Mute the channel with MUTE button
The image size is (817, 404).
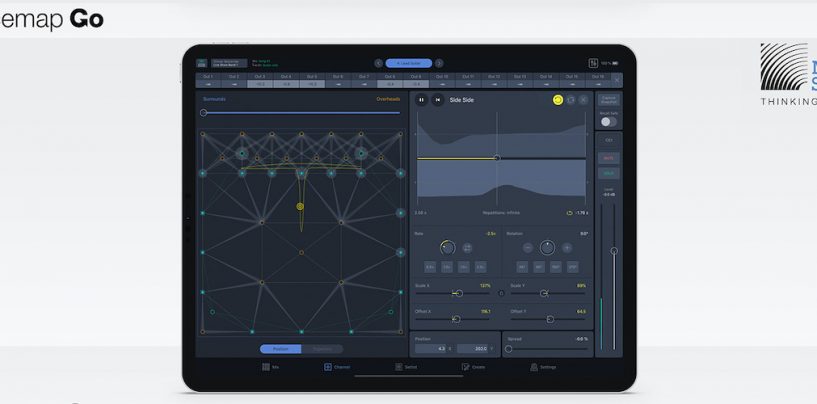pos(609,157)
